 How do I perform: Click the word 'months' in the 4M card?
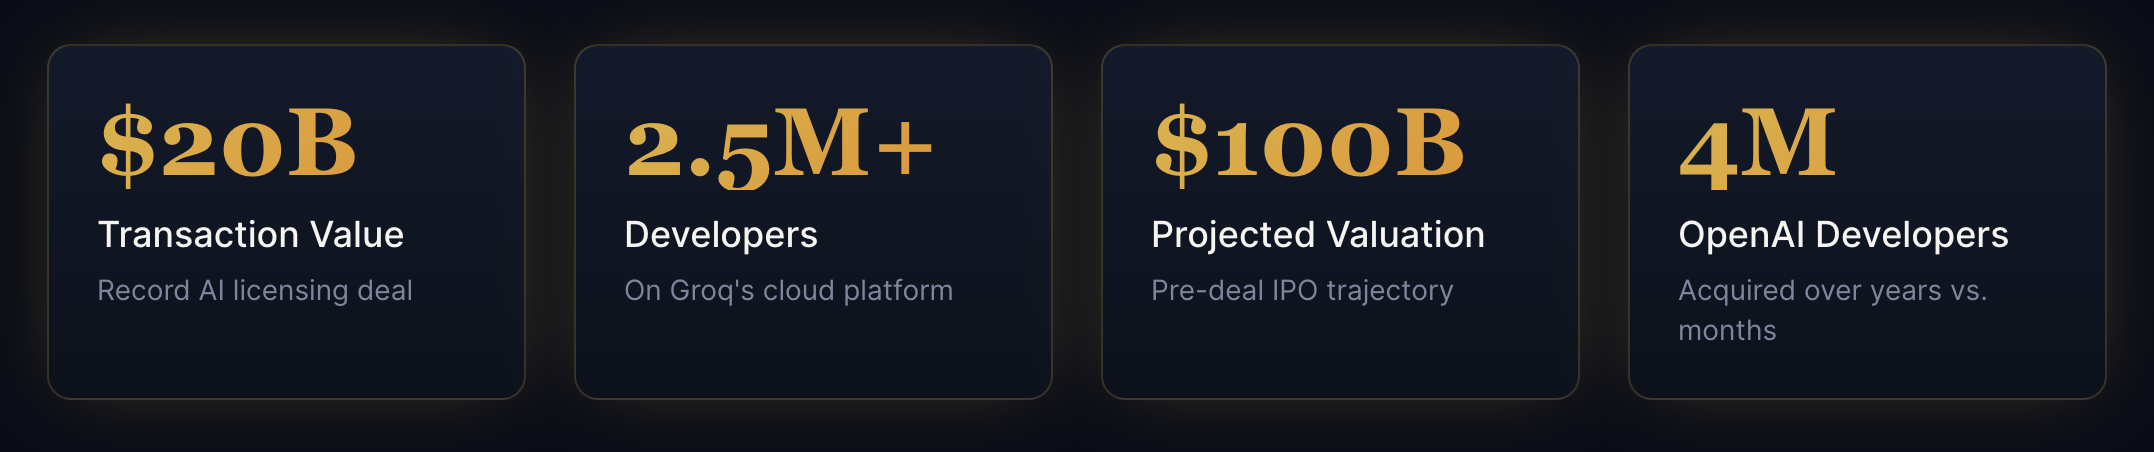pyautogui.click(x=1727, y=331)
